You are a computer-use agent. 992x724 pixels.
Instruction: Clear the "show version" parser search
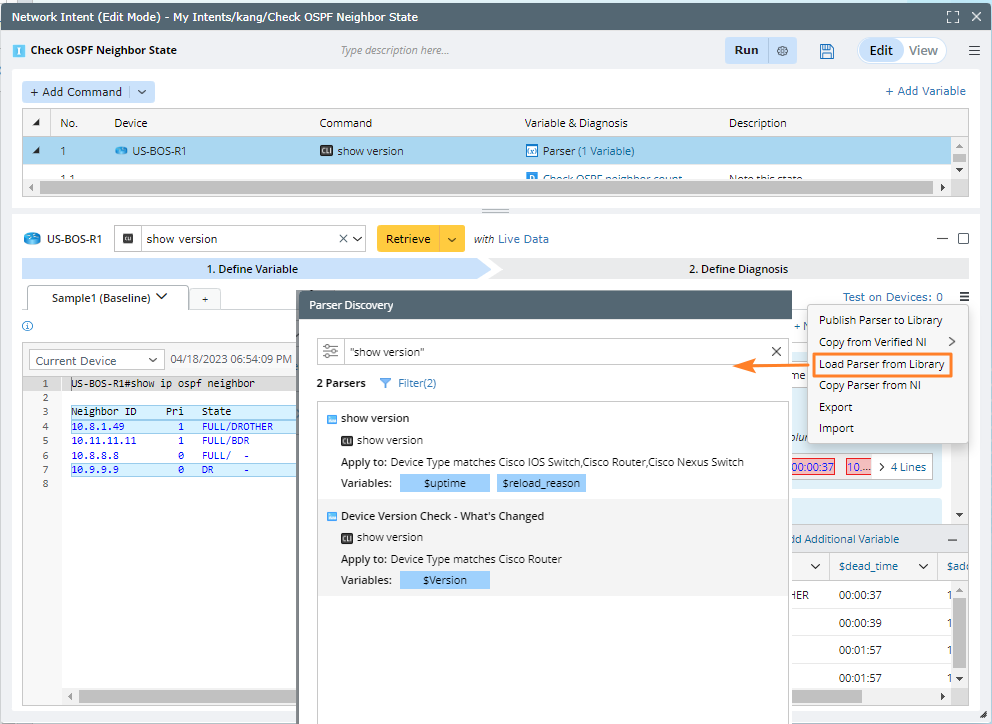pyautogui.click(x=776, y=352)
